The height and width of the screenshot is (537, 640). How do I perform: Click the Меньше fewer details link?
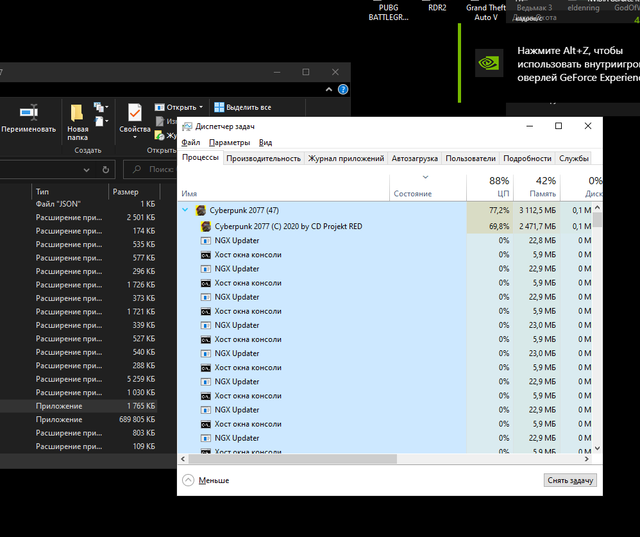[213, 480]
